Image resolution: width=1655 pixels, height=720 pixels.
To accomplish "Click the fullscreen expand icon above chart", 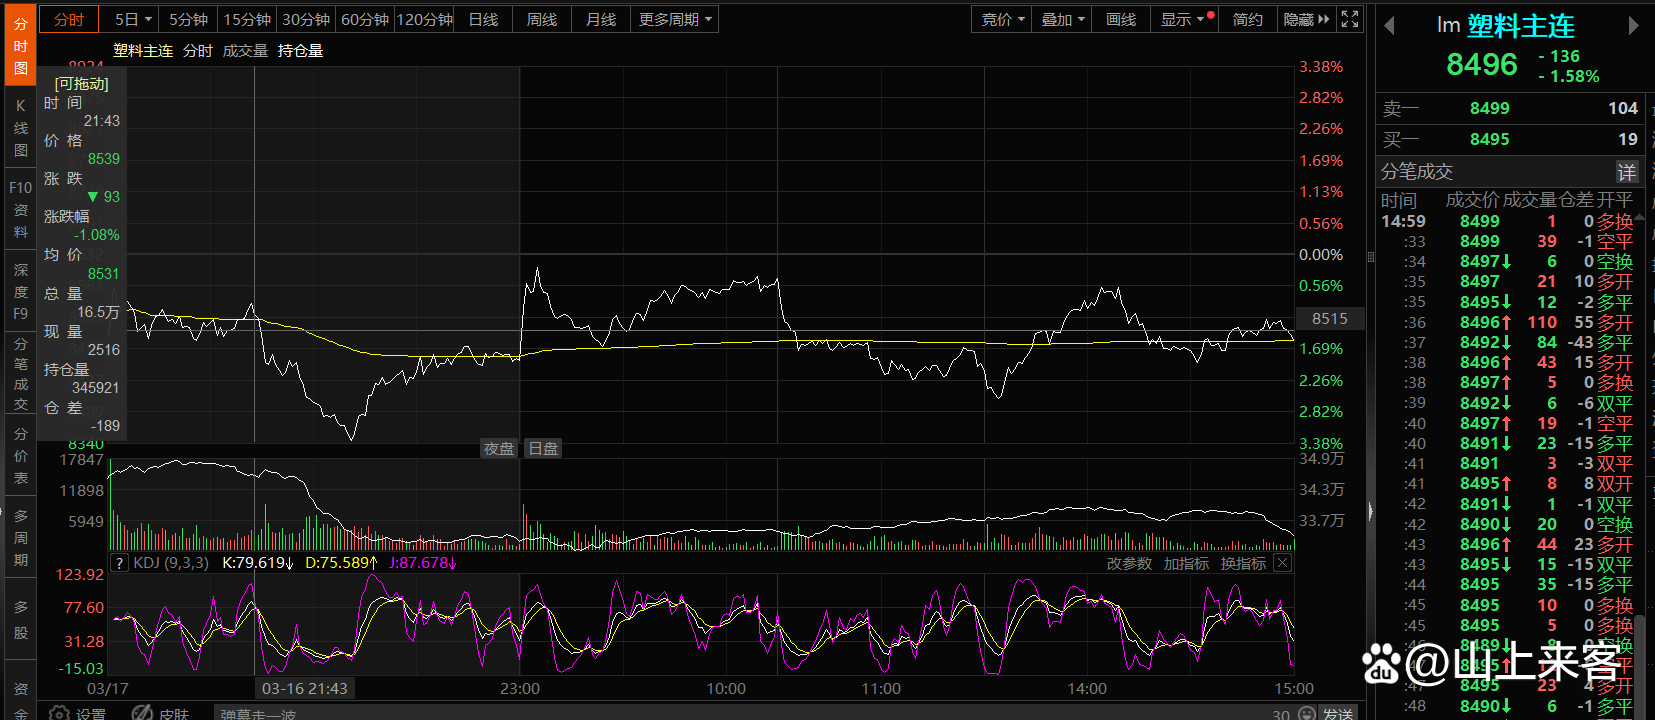I will coord(1350,19).
